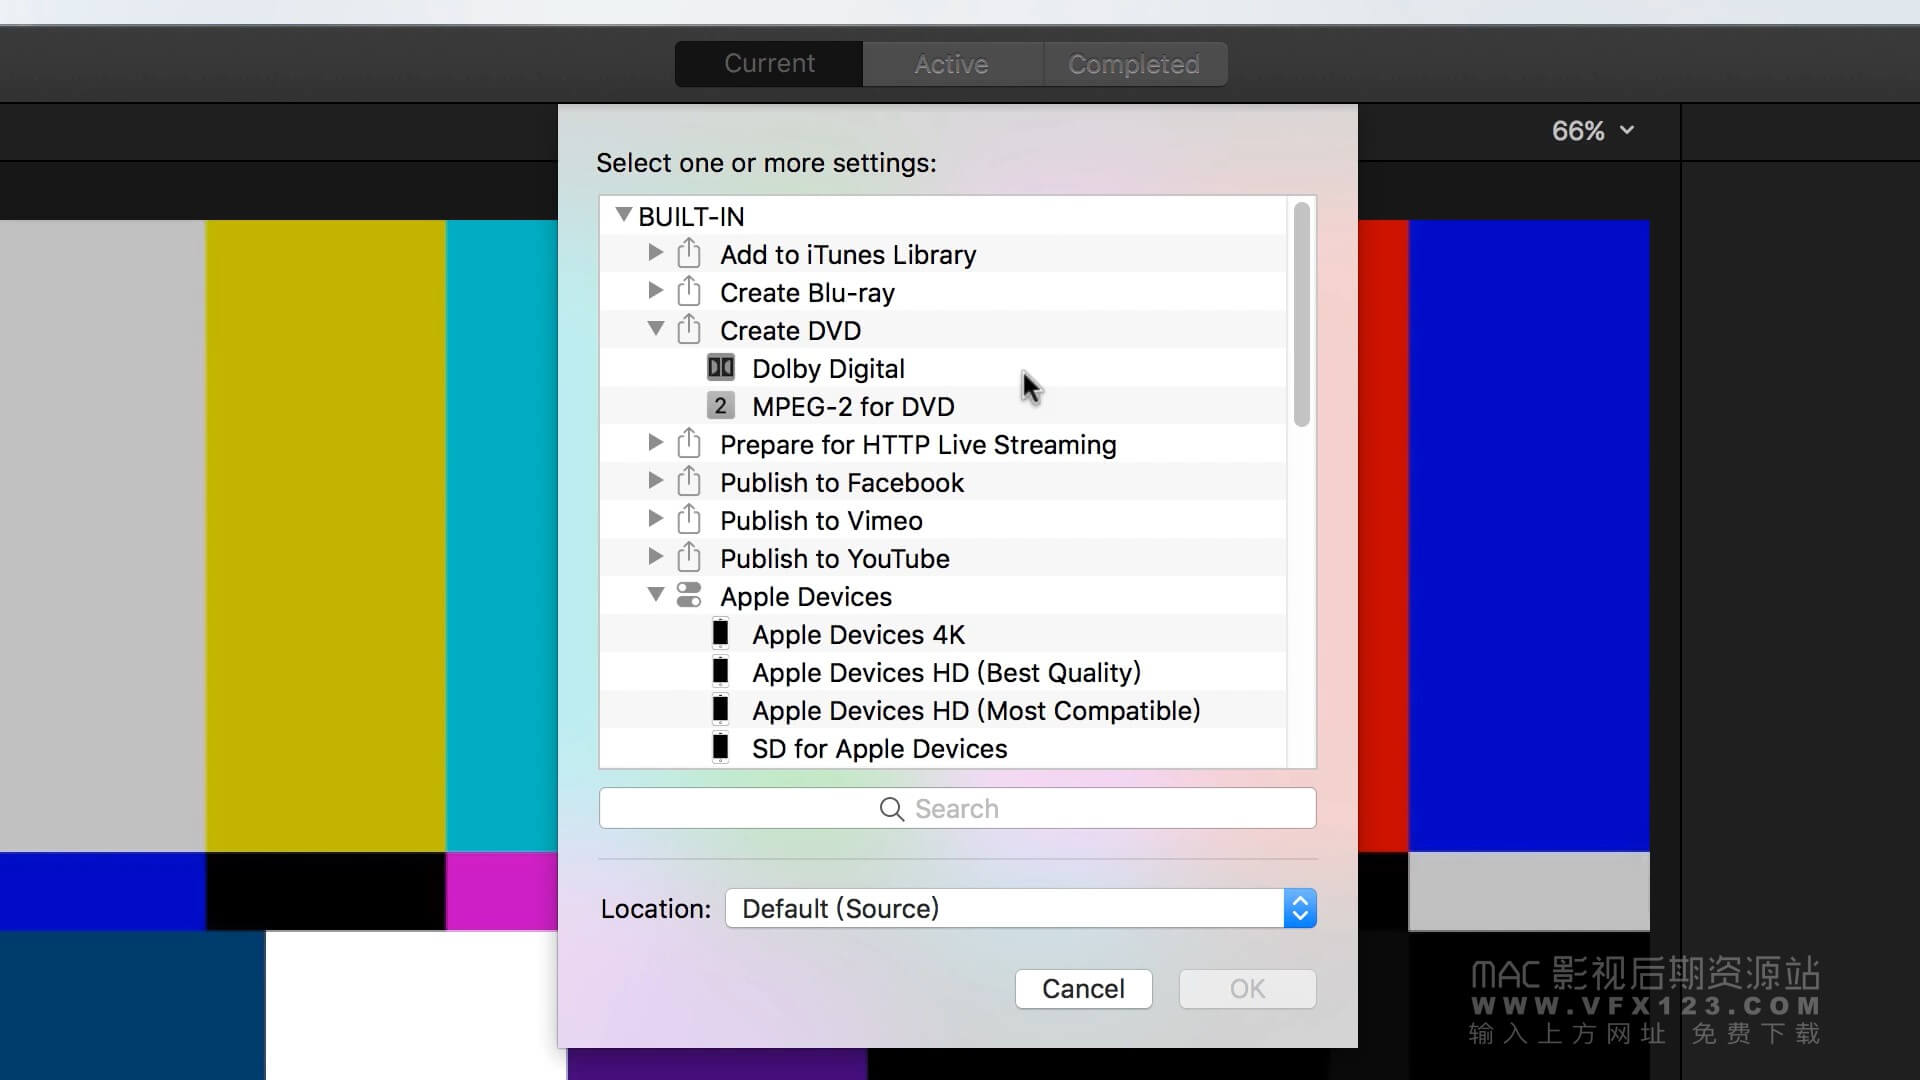
Task: Switch to the Completed tab
Action: pos(1134,64)
